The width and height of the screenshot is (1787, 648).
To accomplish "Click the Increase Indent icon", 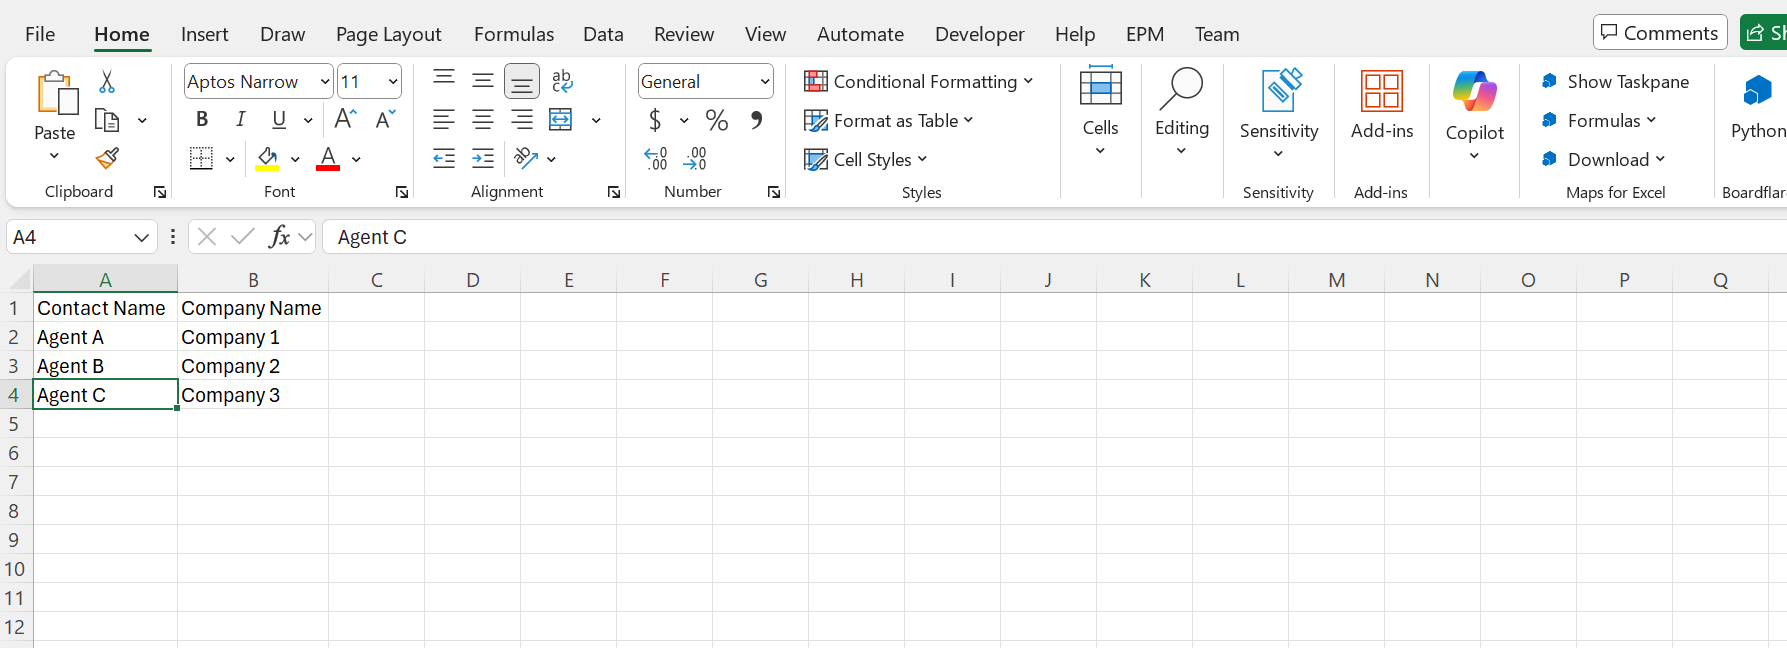I will [483, 158].
